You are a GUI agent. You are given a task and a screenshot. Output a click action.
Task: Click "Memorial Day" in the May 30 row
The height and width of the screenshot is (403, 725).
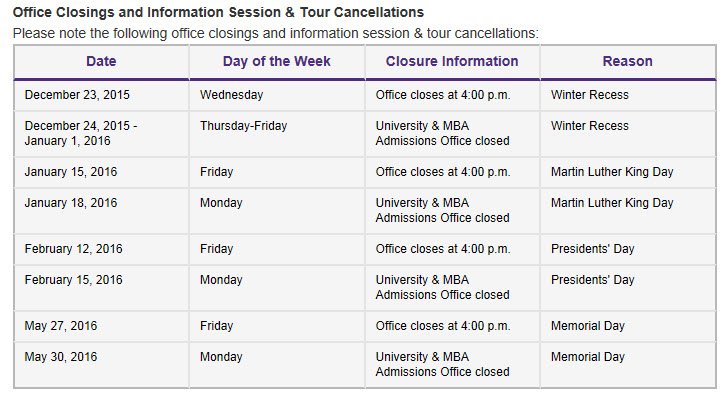coord(588,357)
